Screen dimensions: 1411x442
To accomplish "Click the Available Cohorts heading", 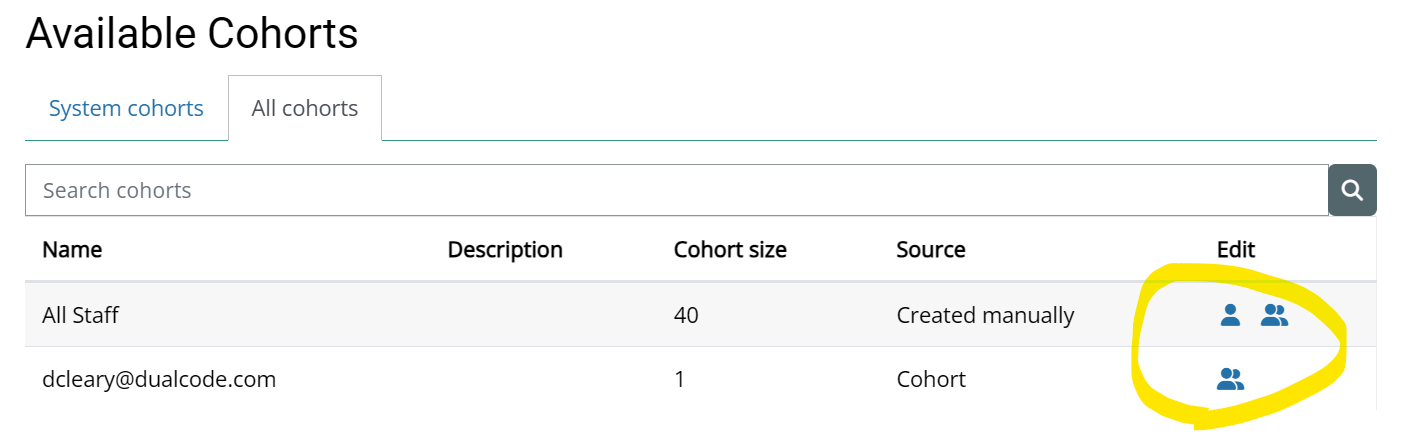I will click(x=192, y=34).
